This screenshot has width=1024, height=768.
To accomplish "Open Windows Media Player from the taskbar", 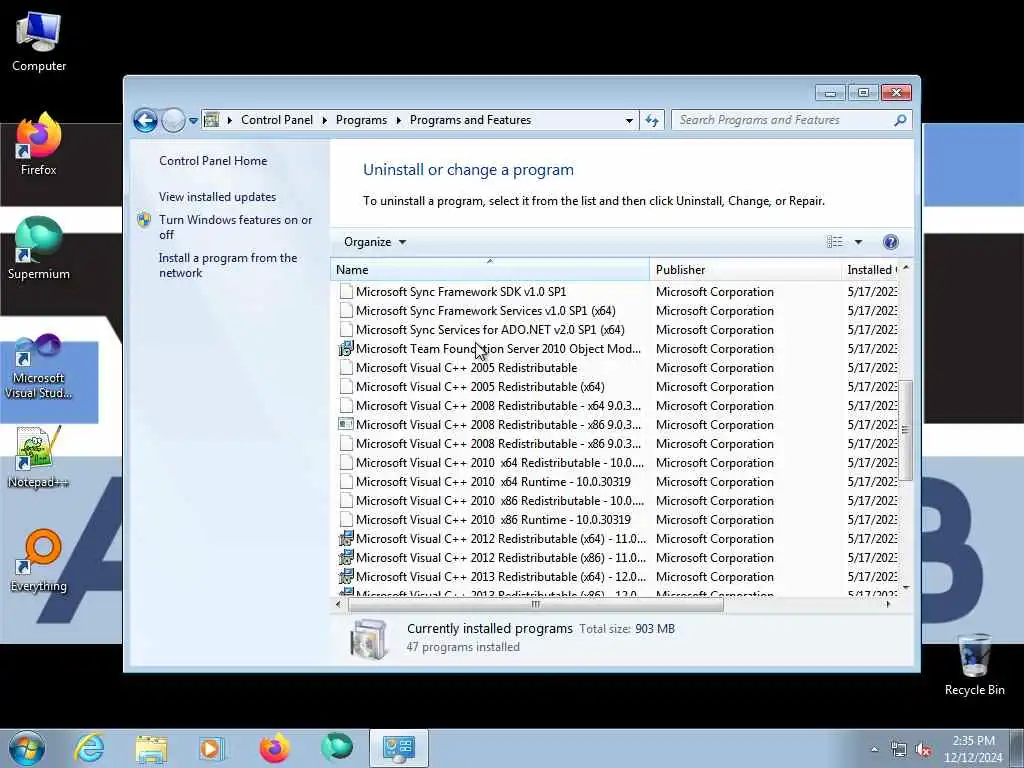I will [212, 748].
